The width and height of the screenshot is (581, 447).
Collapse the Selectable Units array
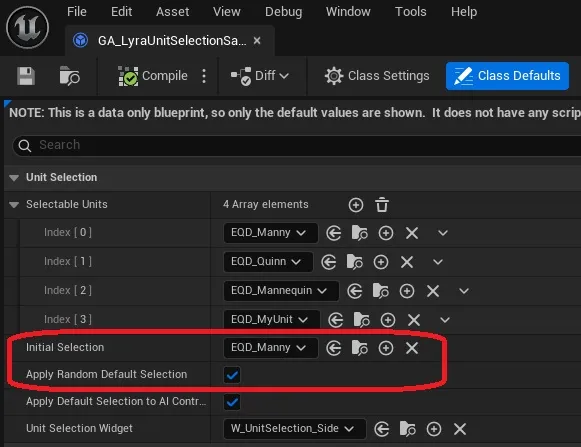coord(14,205)
